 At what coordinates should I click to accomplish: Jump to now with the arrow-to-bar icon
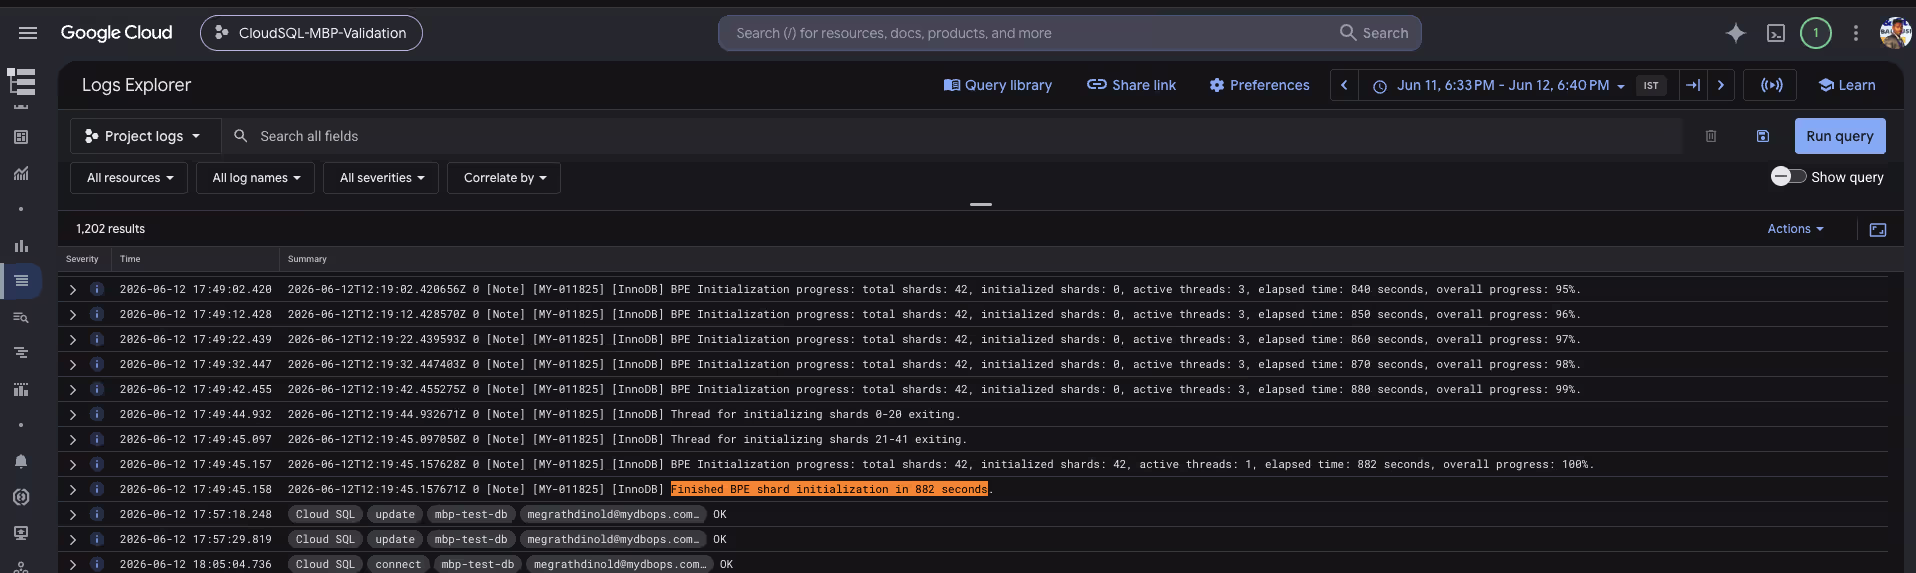point(1693,85)
